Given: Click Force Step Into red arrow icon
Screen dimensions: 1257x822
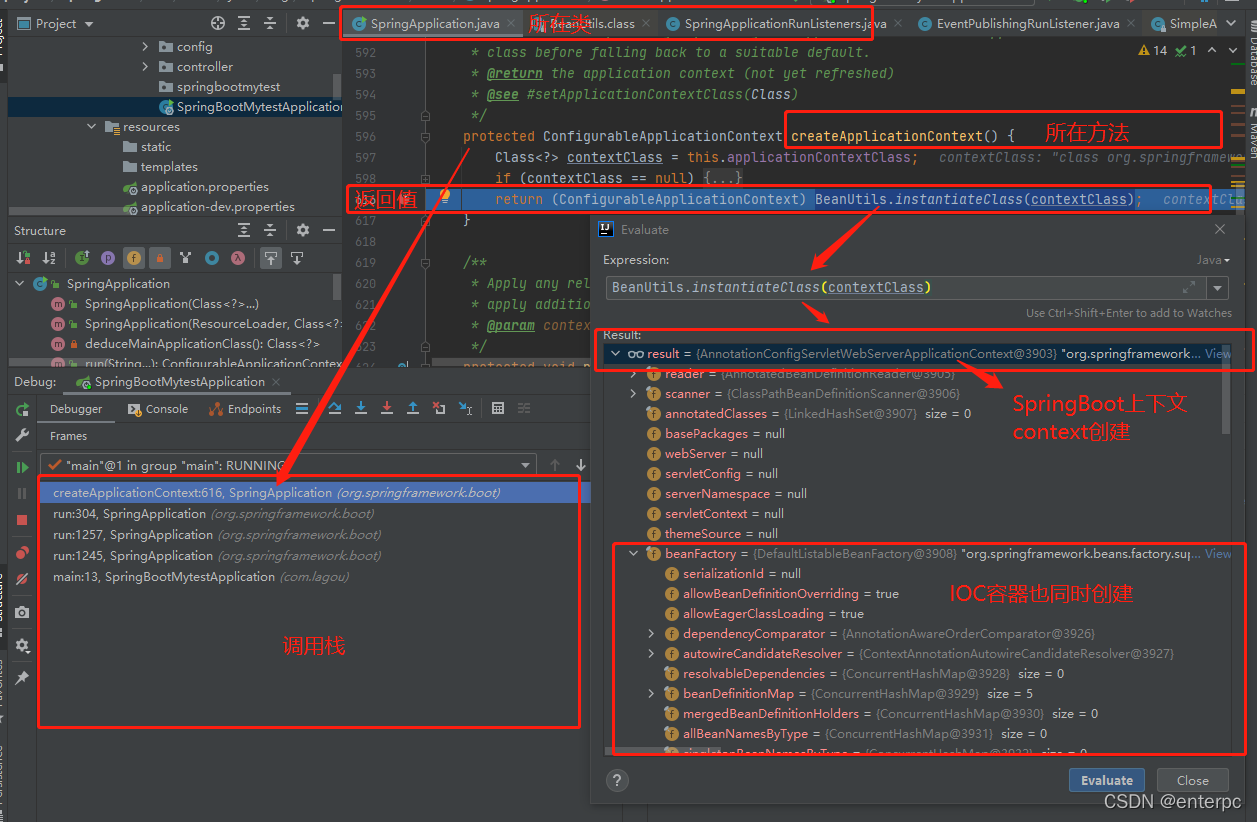Looking at the screenshot, I should (387, 408).
